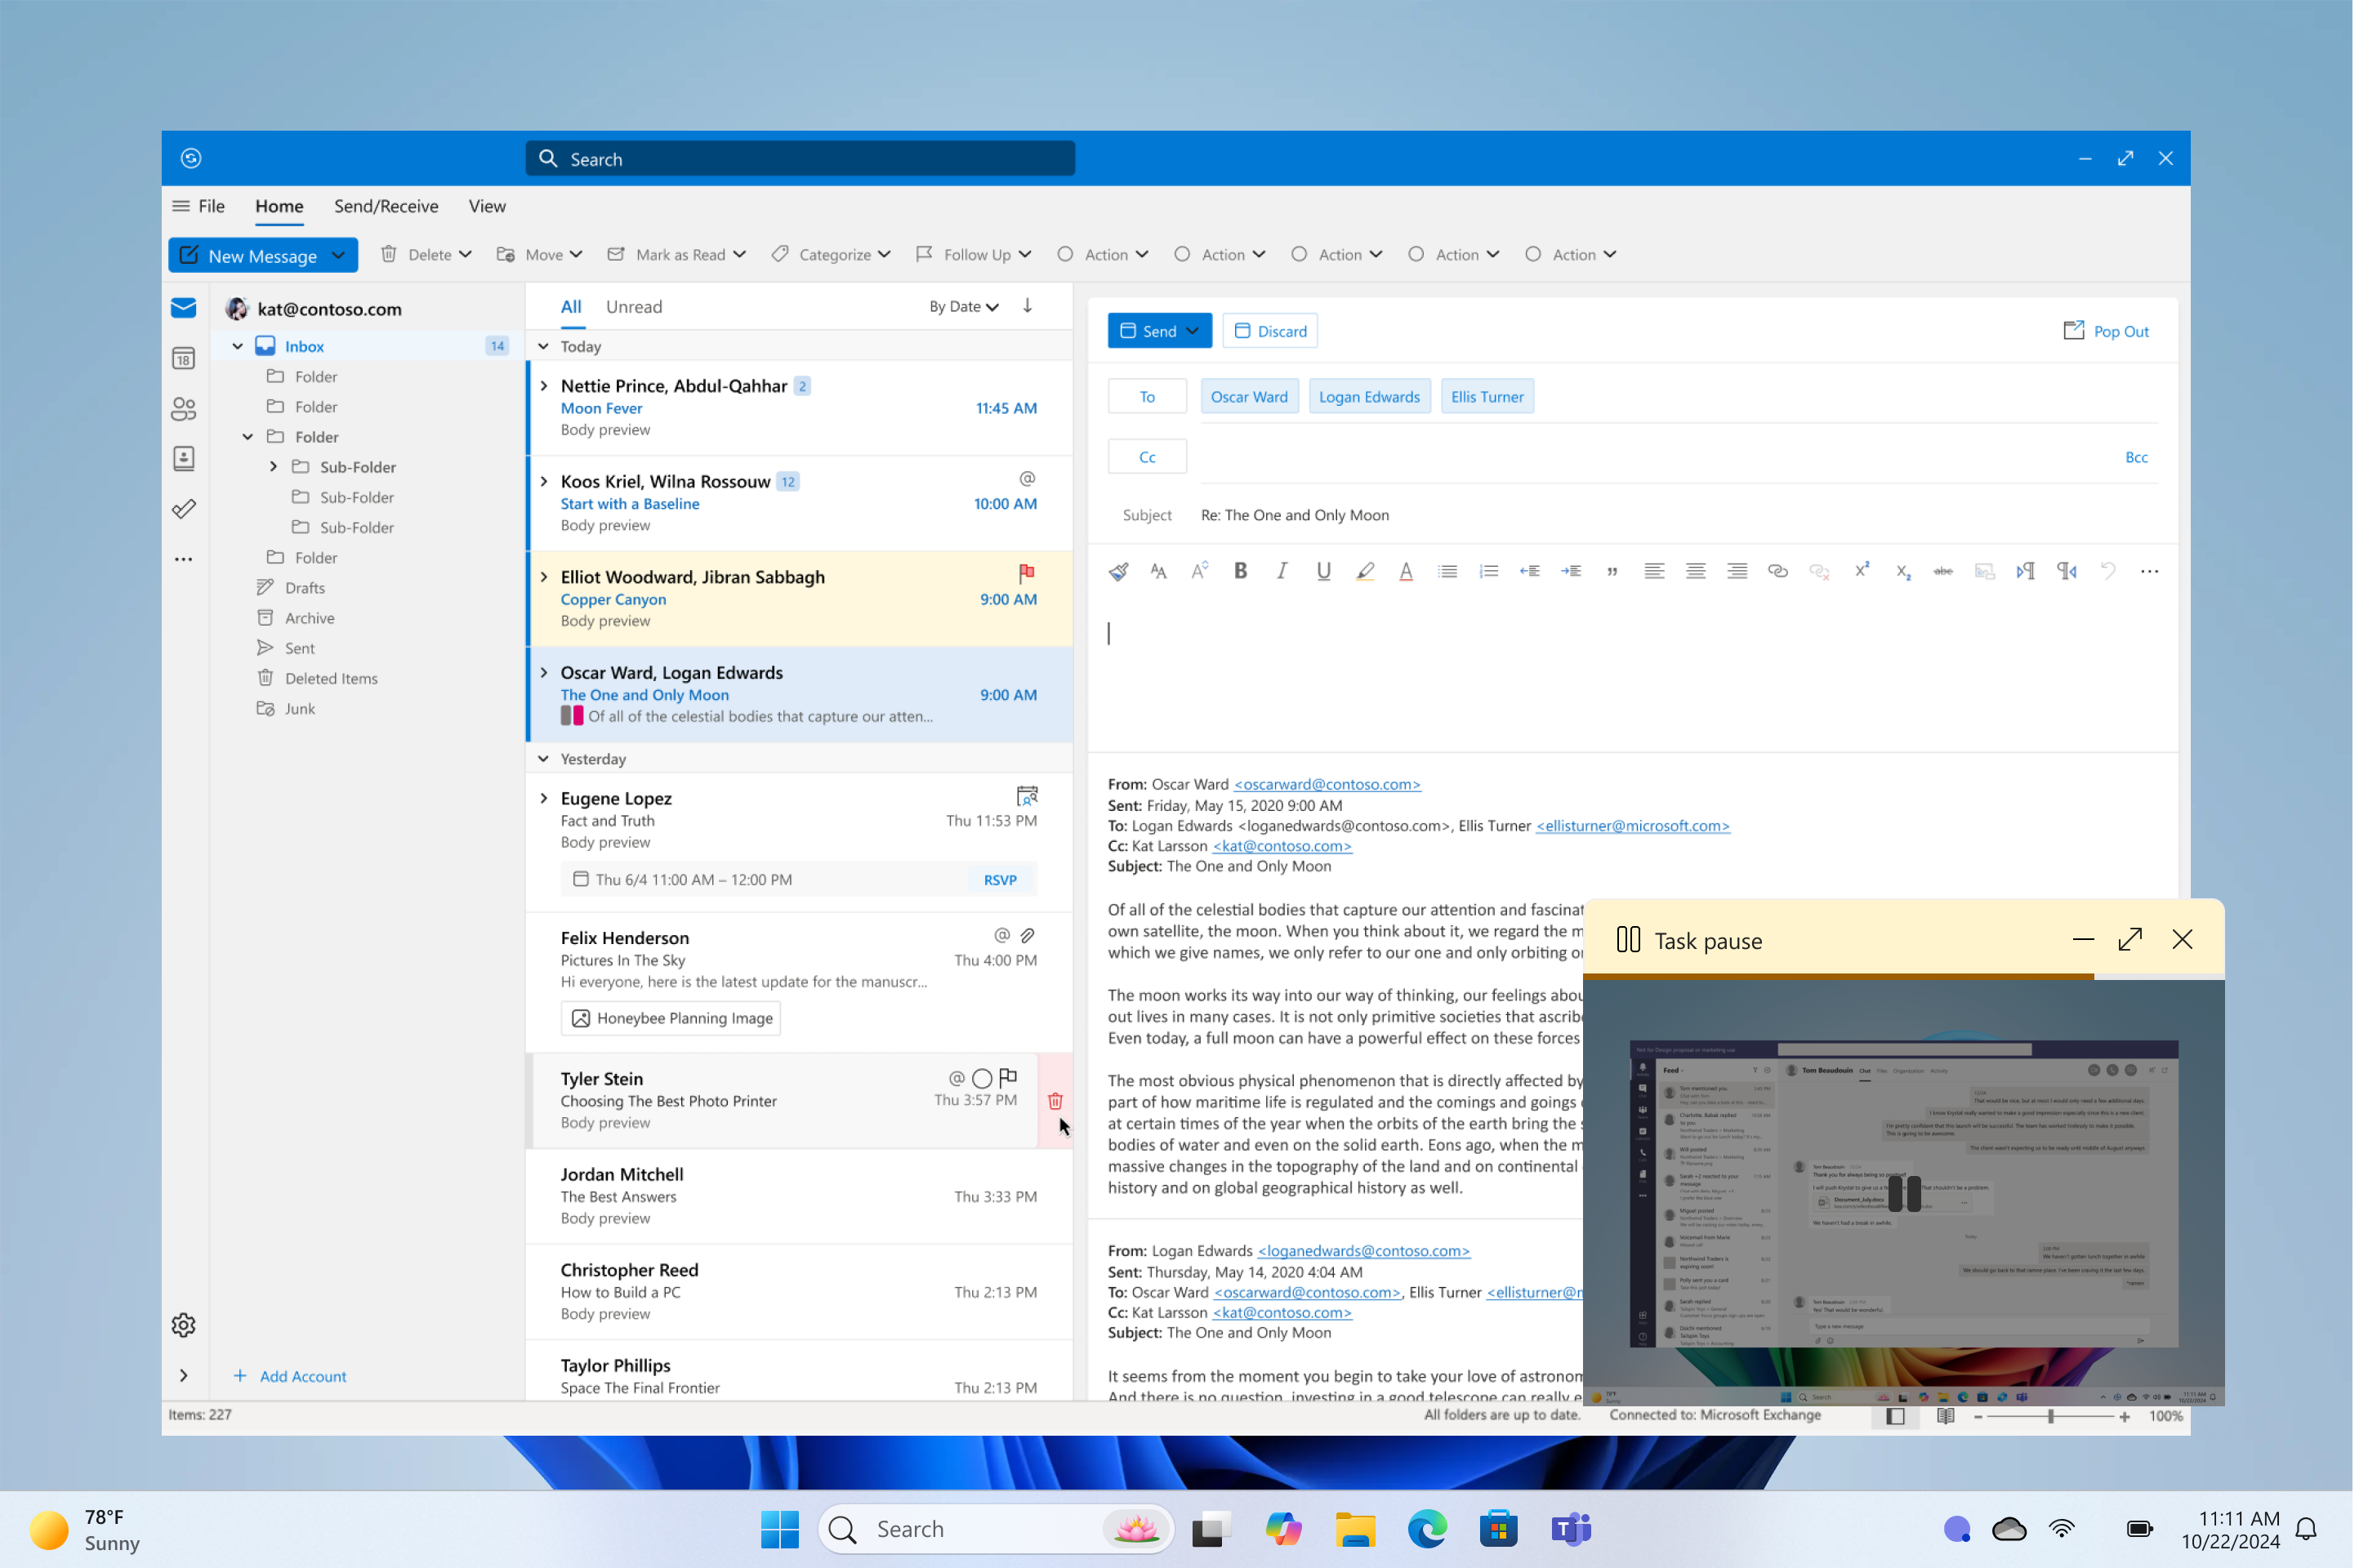Viewport: 2377px width, 1568px height.
Task: Click the font color icon
Action: [1420, 577]
